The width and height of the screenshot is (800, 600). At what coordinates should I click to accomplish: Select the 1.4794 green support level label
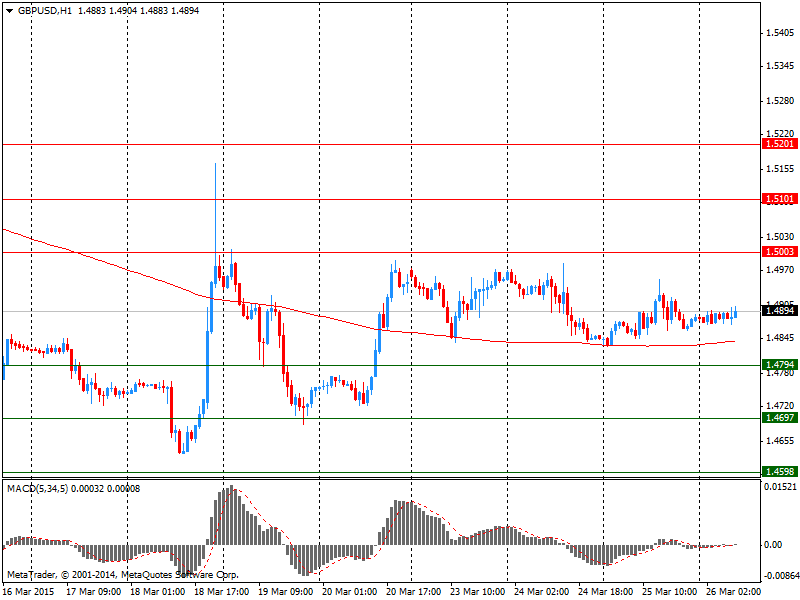tap(779, 365)
